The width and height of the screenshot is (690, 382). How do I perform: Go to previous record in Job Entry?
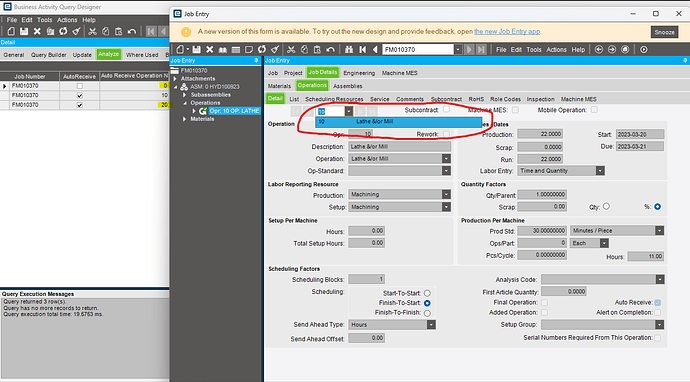pos(375,50)
